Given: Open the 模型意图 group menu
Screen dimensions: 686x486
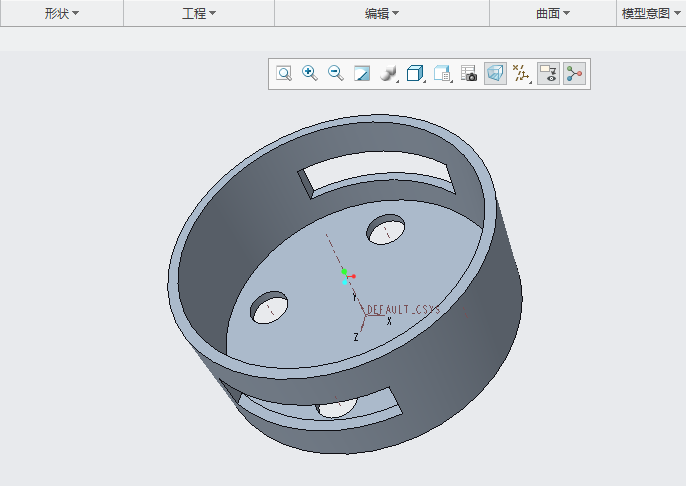Looking at the screenshot, I should point(650,14).
